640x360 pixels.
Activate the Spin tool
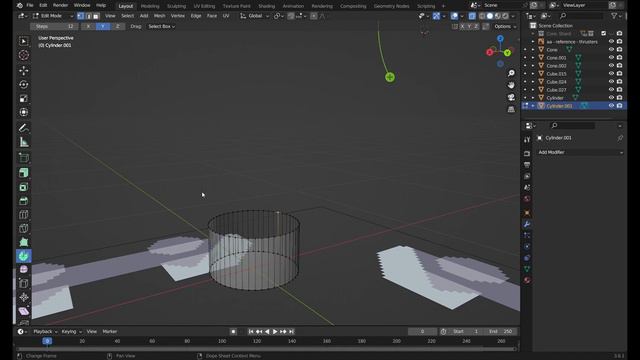click(24, 256)
